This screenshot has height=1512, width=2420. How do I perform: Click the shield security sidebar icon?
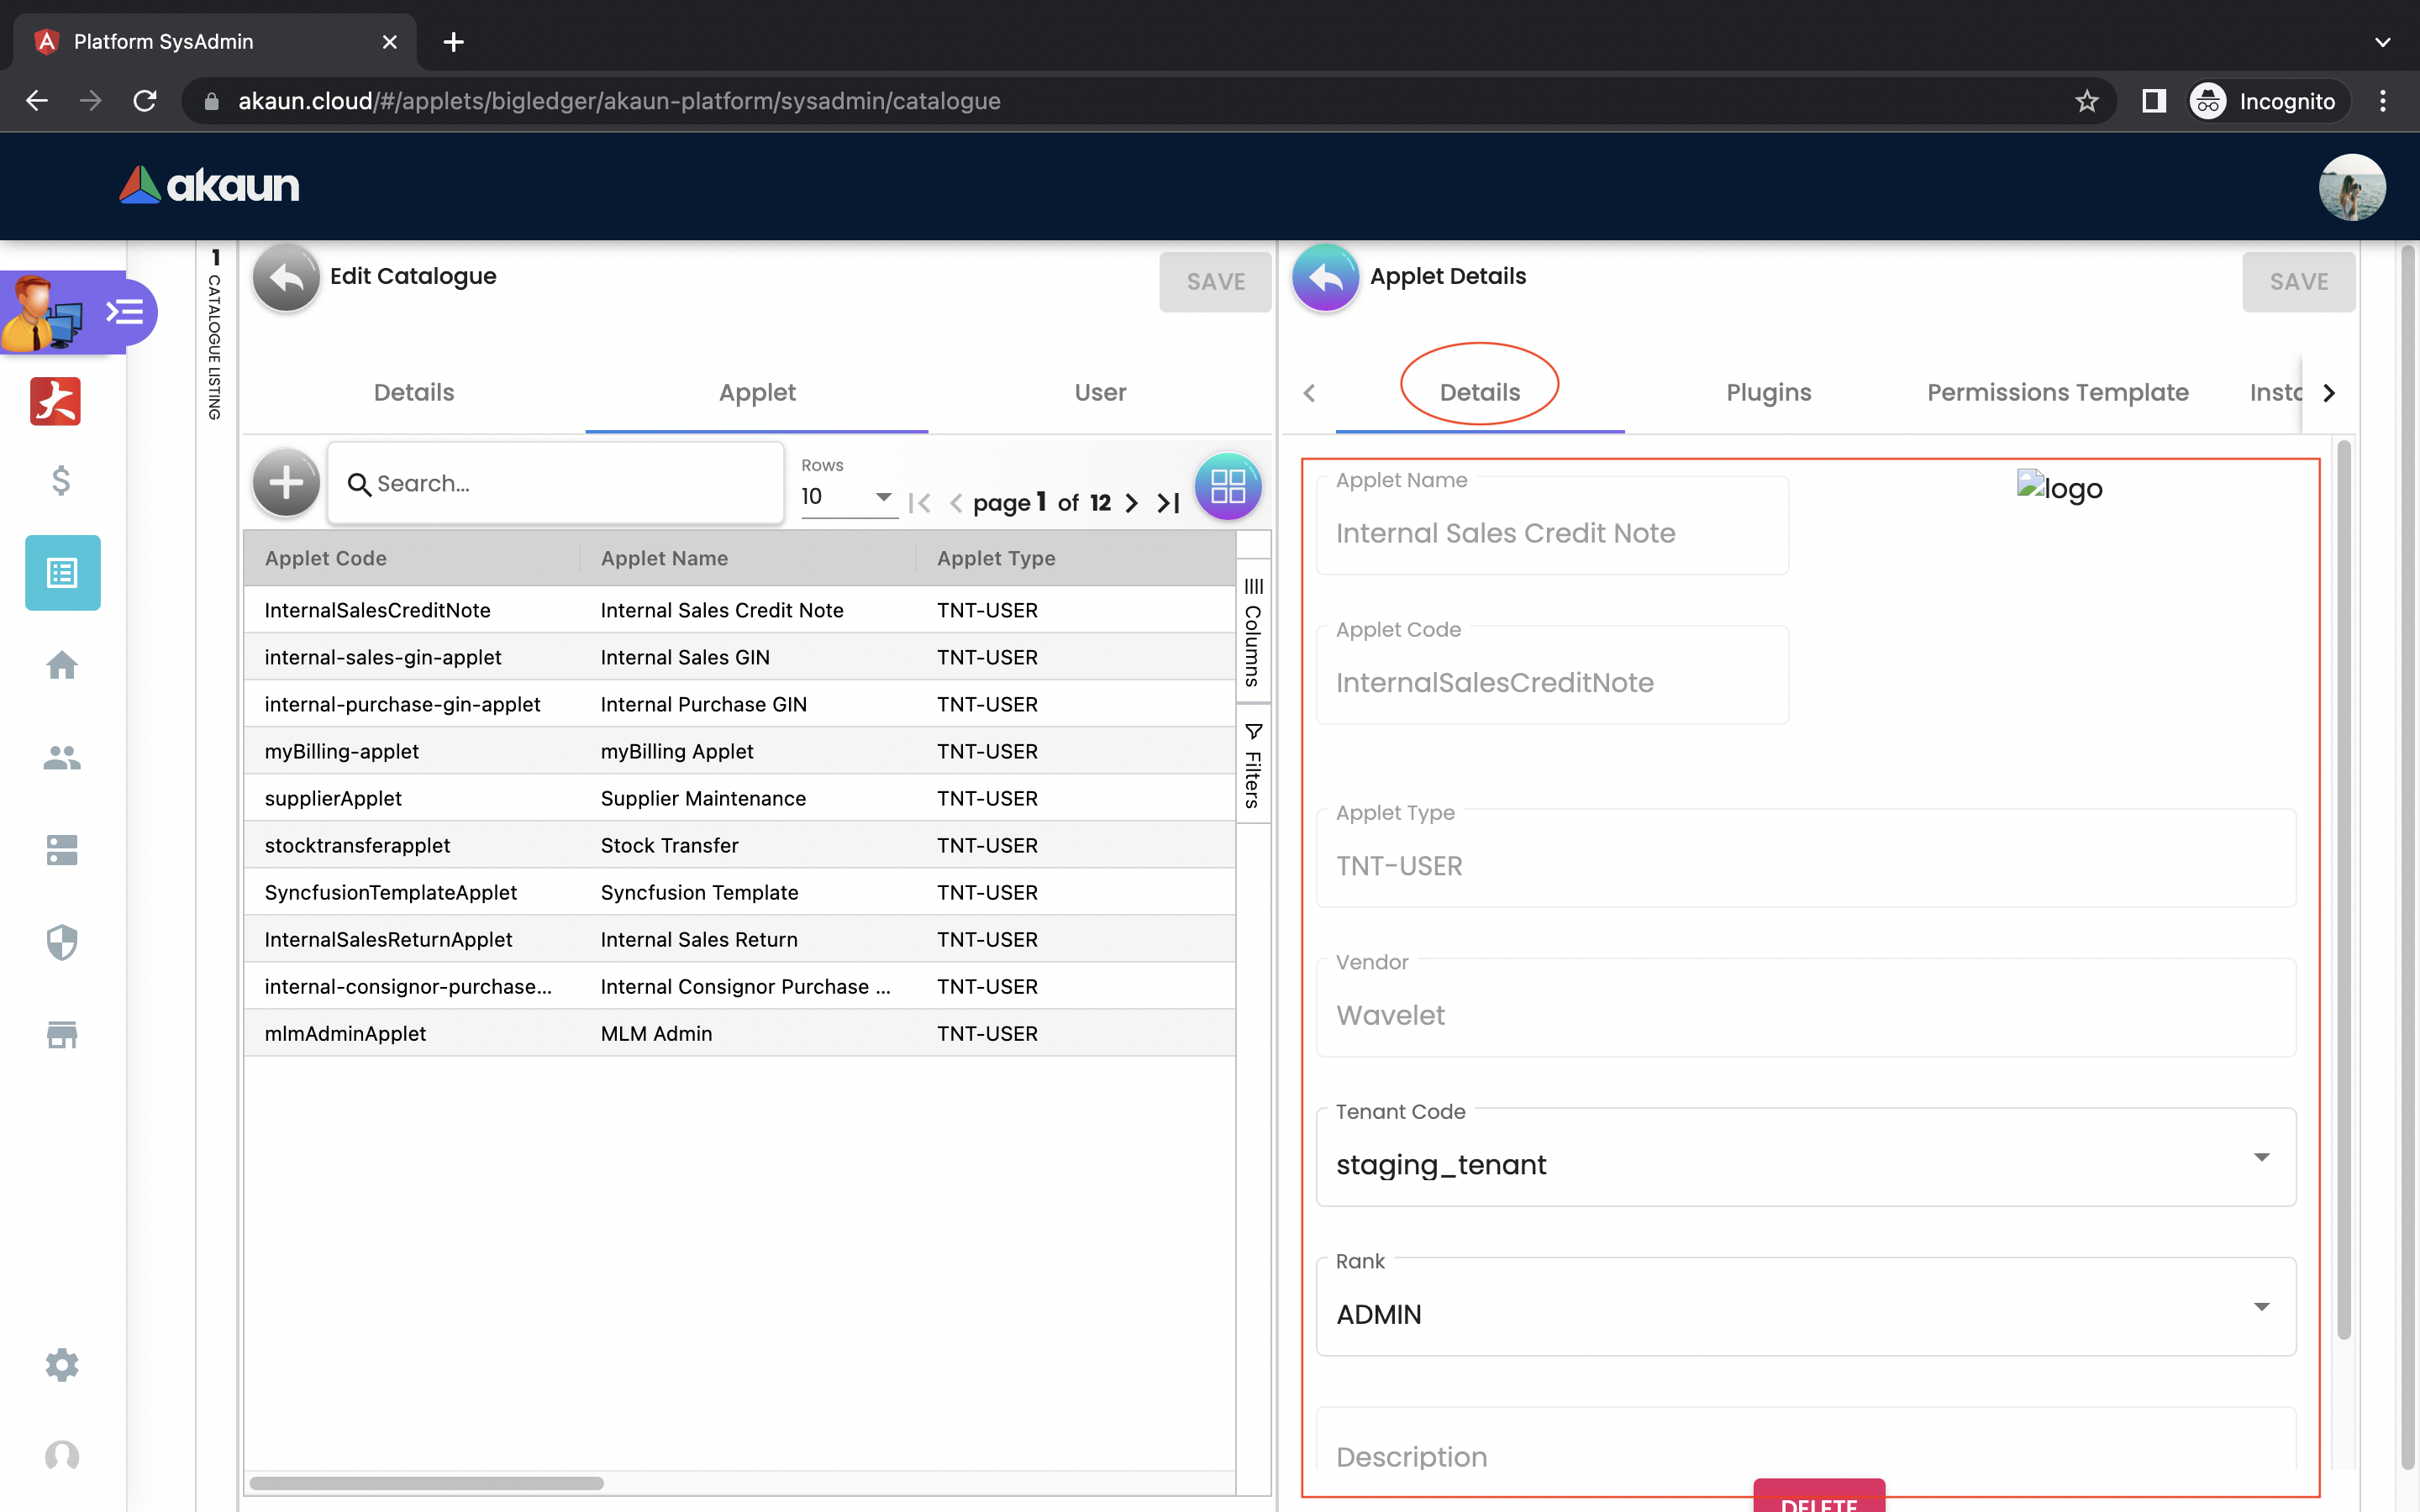[62, 942]
